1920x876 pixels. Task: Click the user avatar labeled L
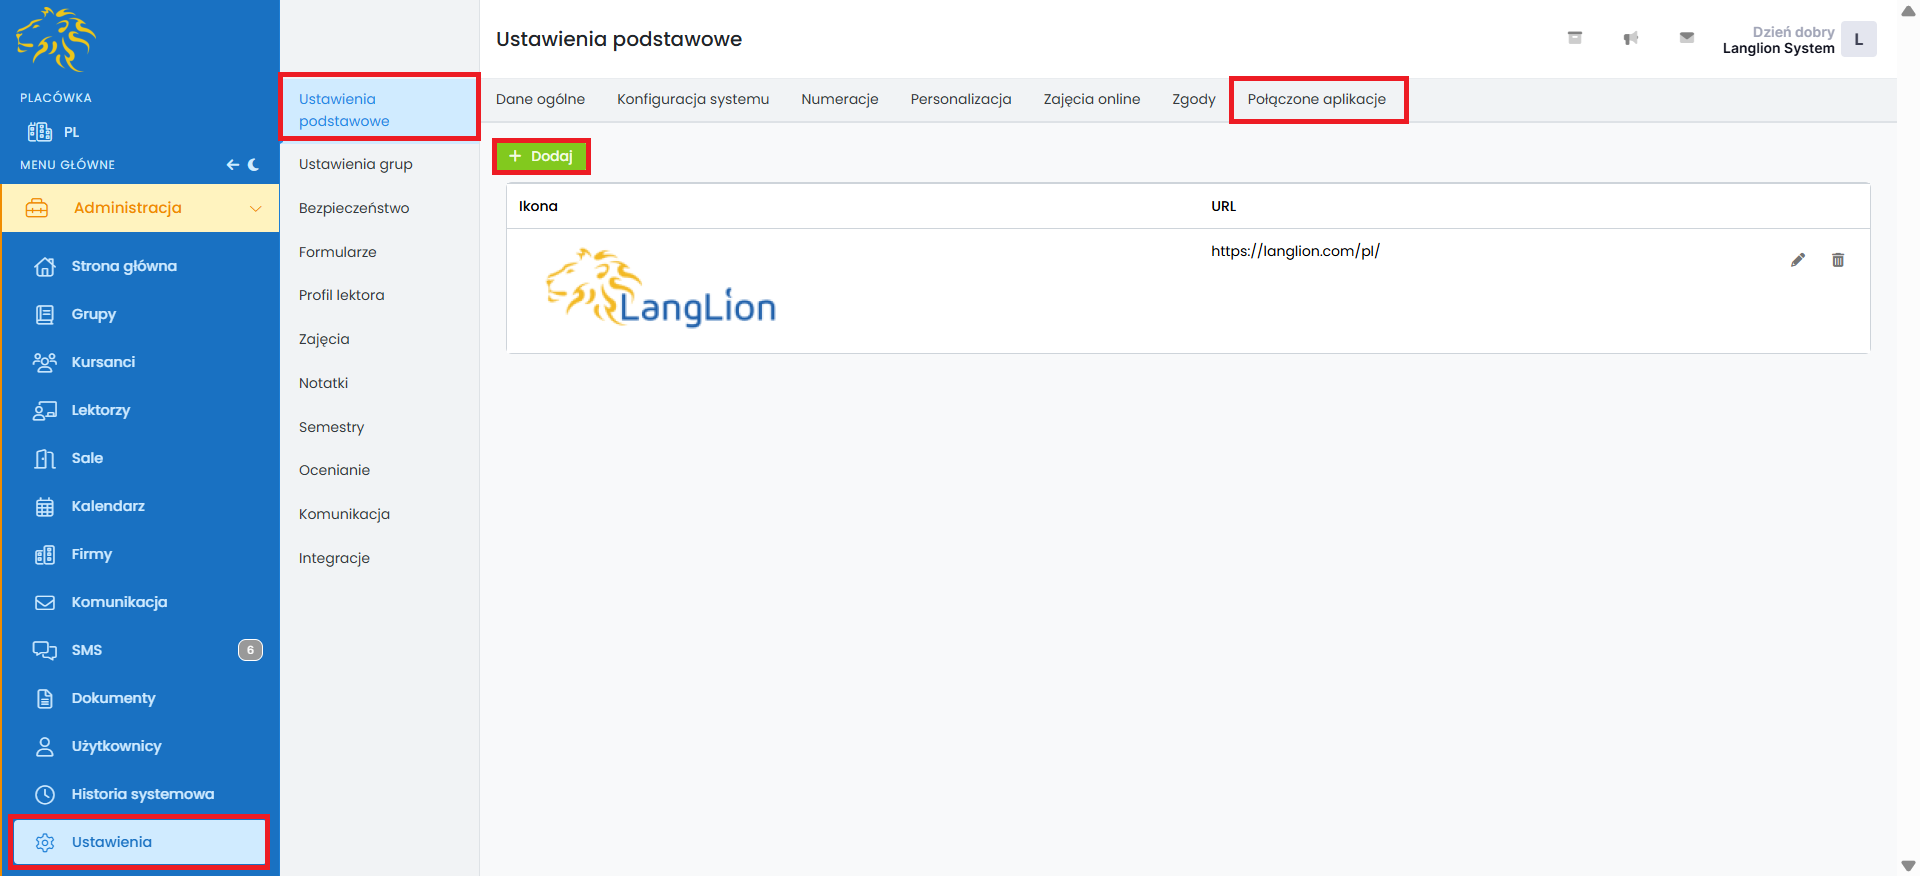[1858, 40]
